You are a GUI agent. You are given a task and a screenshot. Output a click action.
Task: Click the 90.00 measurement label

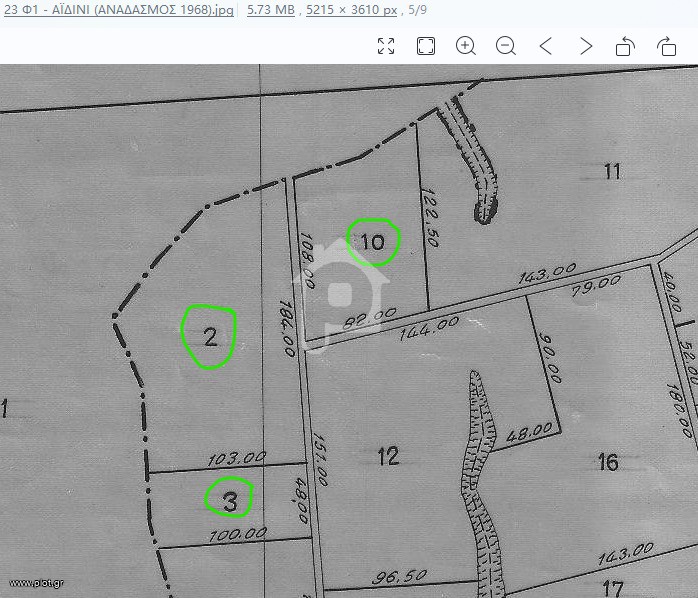click(551, 357)
